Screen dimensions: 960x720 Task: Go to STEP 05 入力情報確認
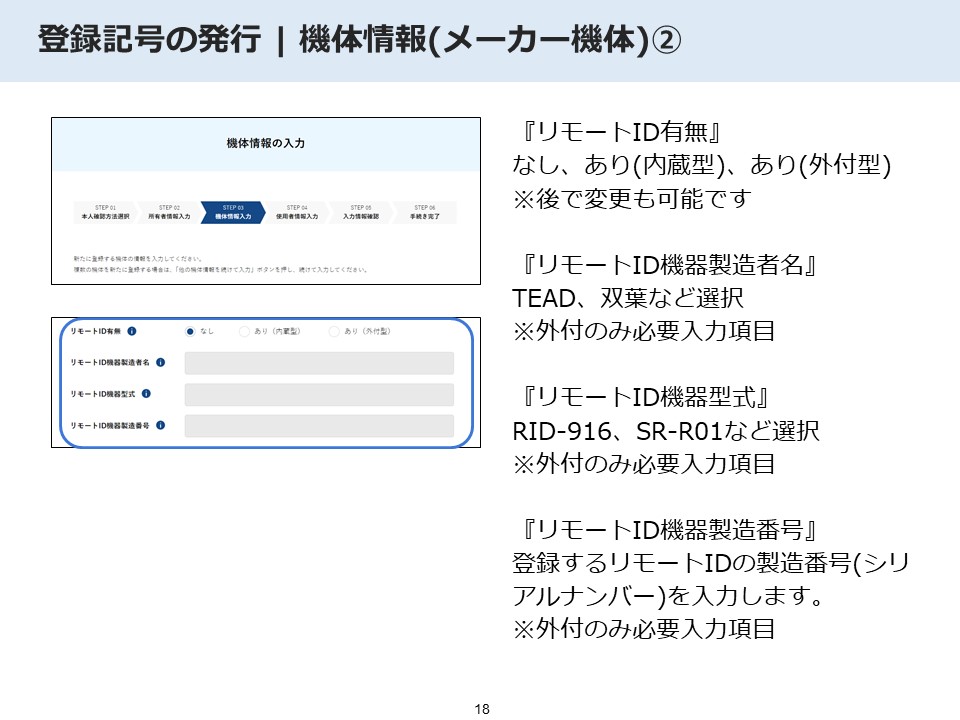point(361,212)
